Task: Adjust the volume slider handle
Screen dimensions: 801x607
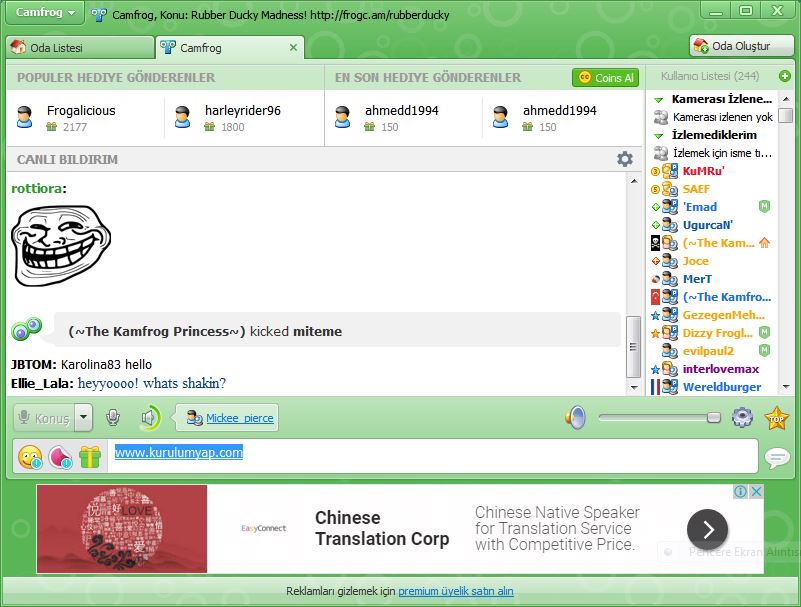Action: pyautogui.click(x=714, y=417)
